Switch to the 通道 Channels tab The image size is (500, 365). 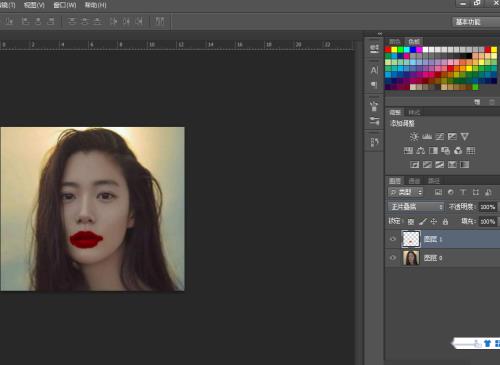click(414, 181)
